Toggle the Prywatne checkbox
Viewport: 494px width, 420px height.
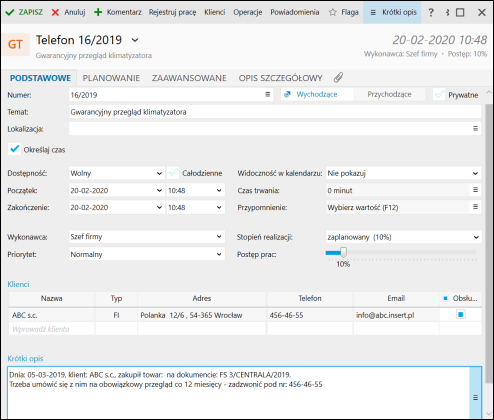click(439, 95)
